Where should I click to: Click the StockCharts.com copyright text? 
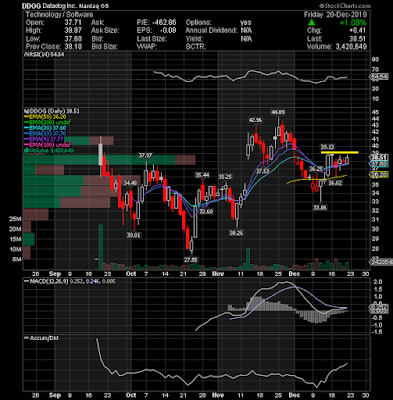(345, 6)
